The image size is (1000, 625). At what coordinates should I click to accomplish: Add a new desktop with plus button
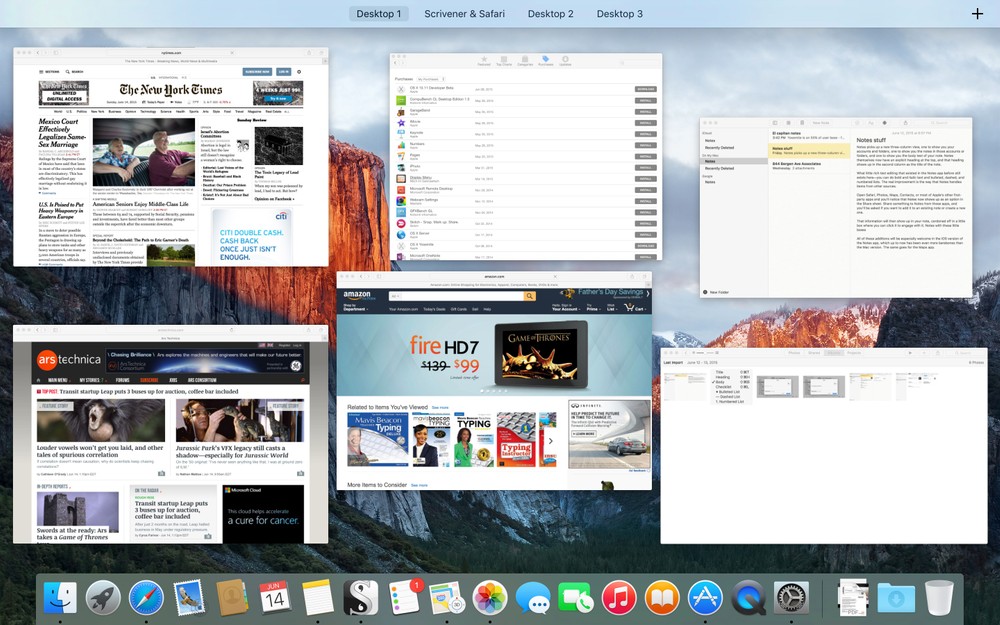click(x=977, y=14)
